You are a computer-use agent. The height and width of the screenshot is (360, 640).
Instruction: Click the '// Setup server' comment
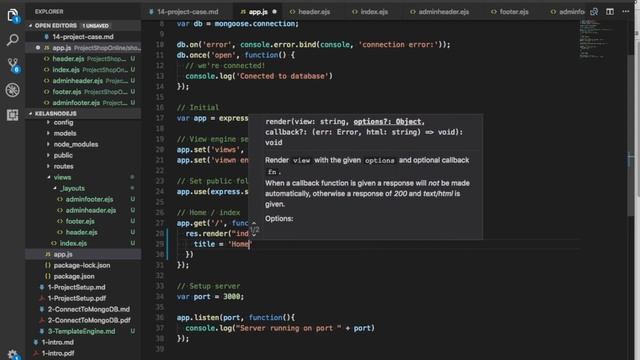pos(209,286)
